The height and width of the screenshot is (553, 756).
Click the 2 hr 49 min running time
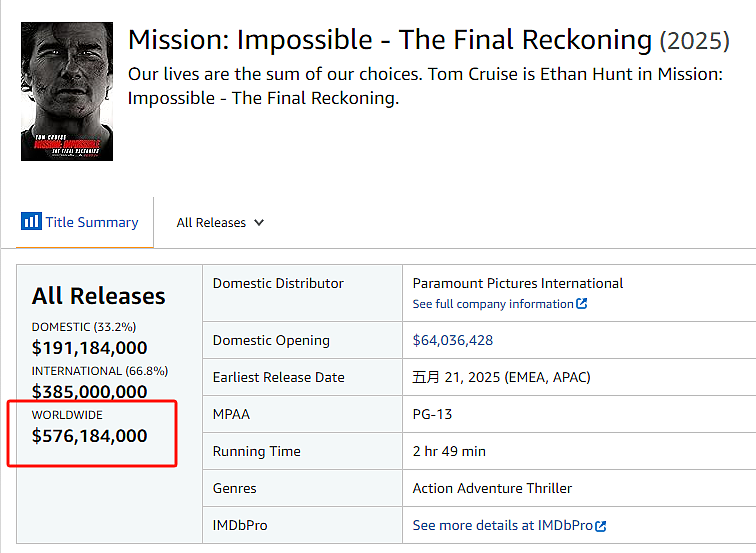point(449,451)
